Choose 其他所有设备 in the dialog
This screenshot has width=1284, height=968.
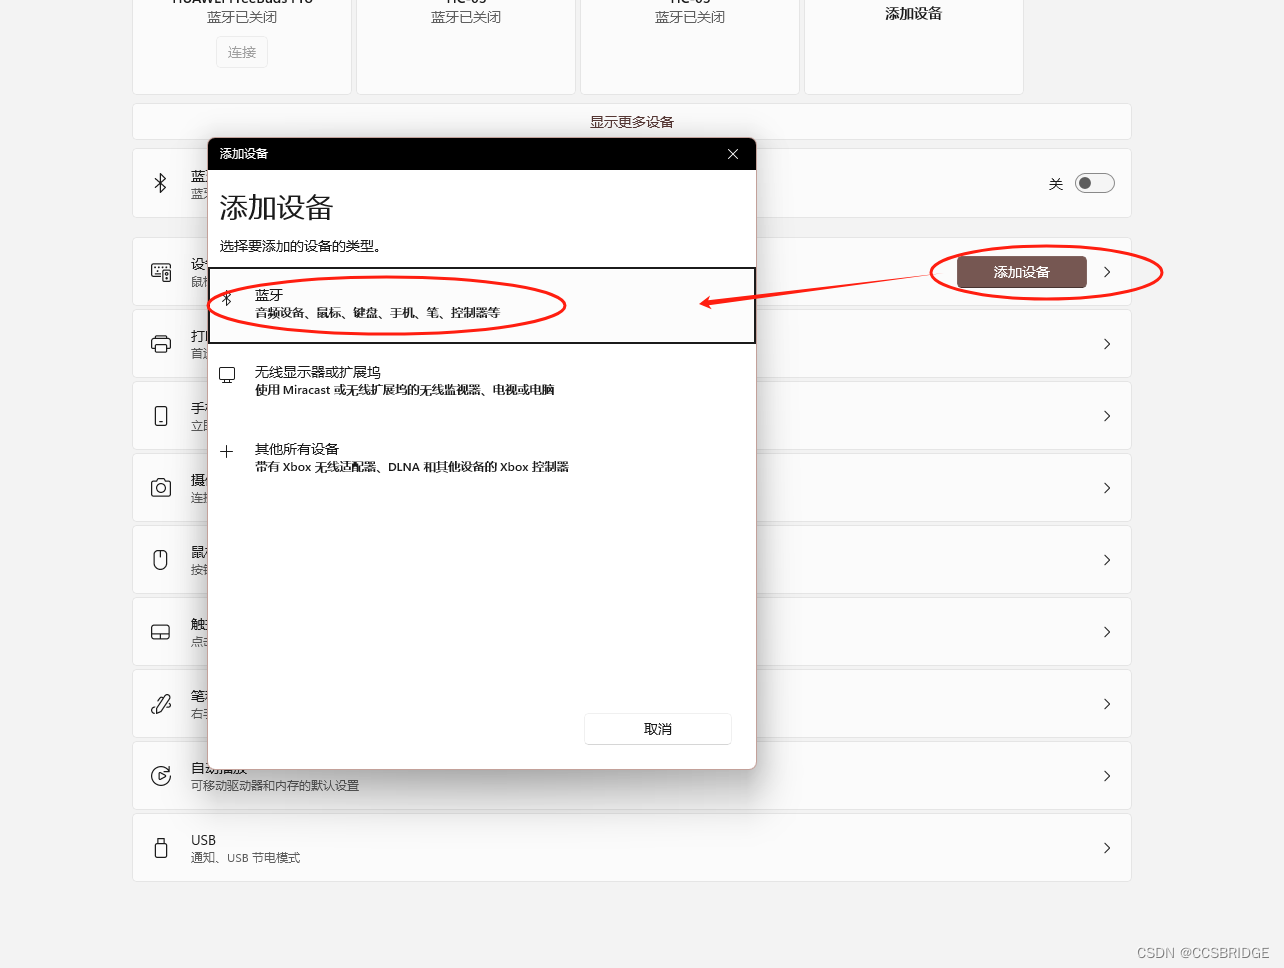[297, 449]
